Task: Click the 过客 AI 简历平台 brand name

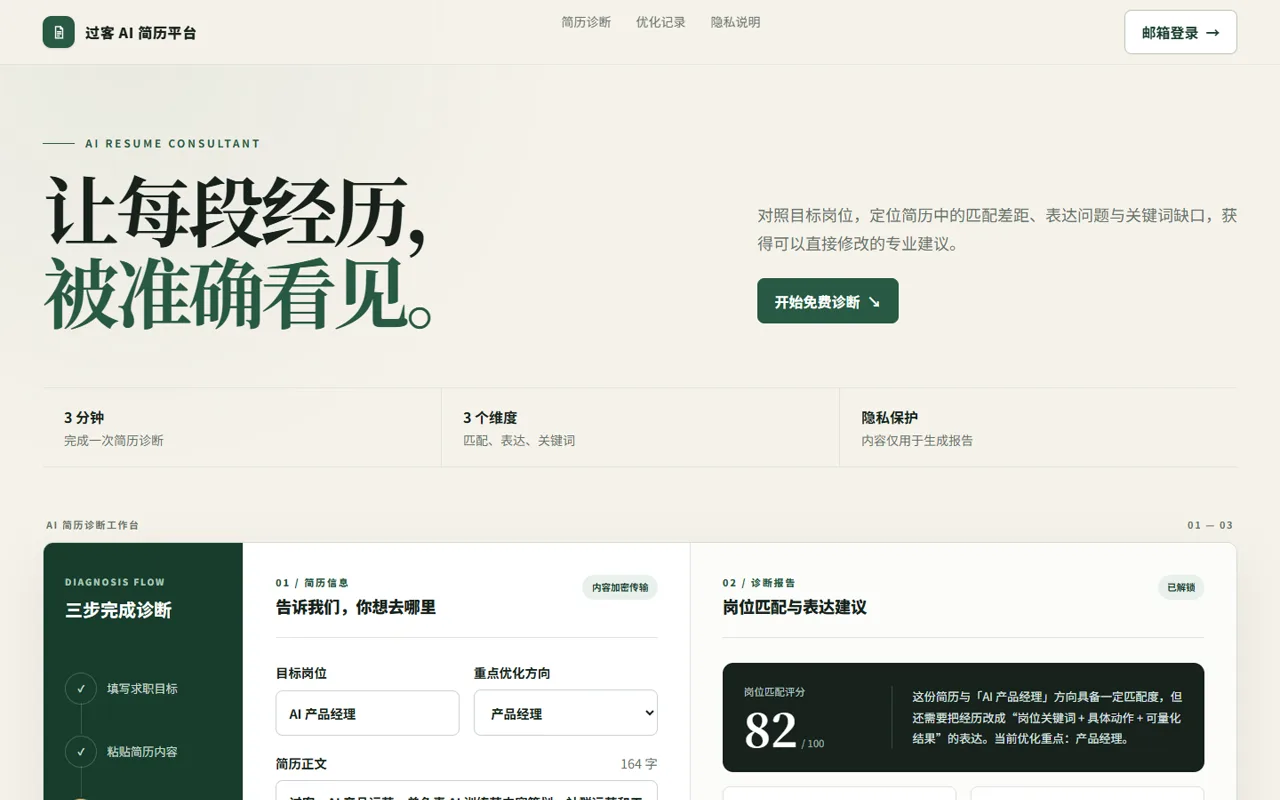Action: tap(141, 33)
